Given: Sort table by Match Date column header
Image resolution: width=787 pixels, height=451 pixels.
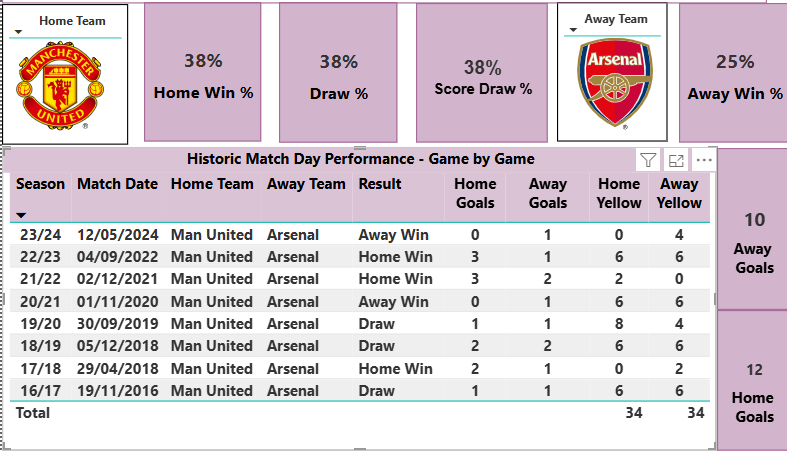Looking at the screenshot, I should tap(117, 184).
